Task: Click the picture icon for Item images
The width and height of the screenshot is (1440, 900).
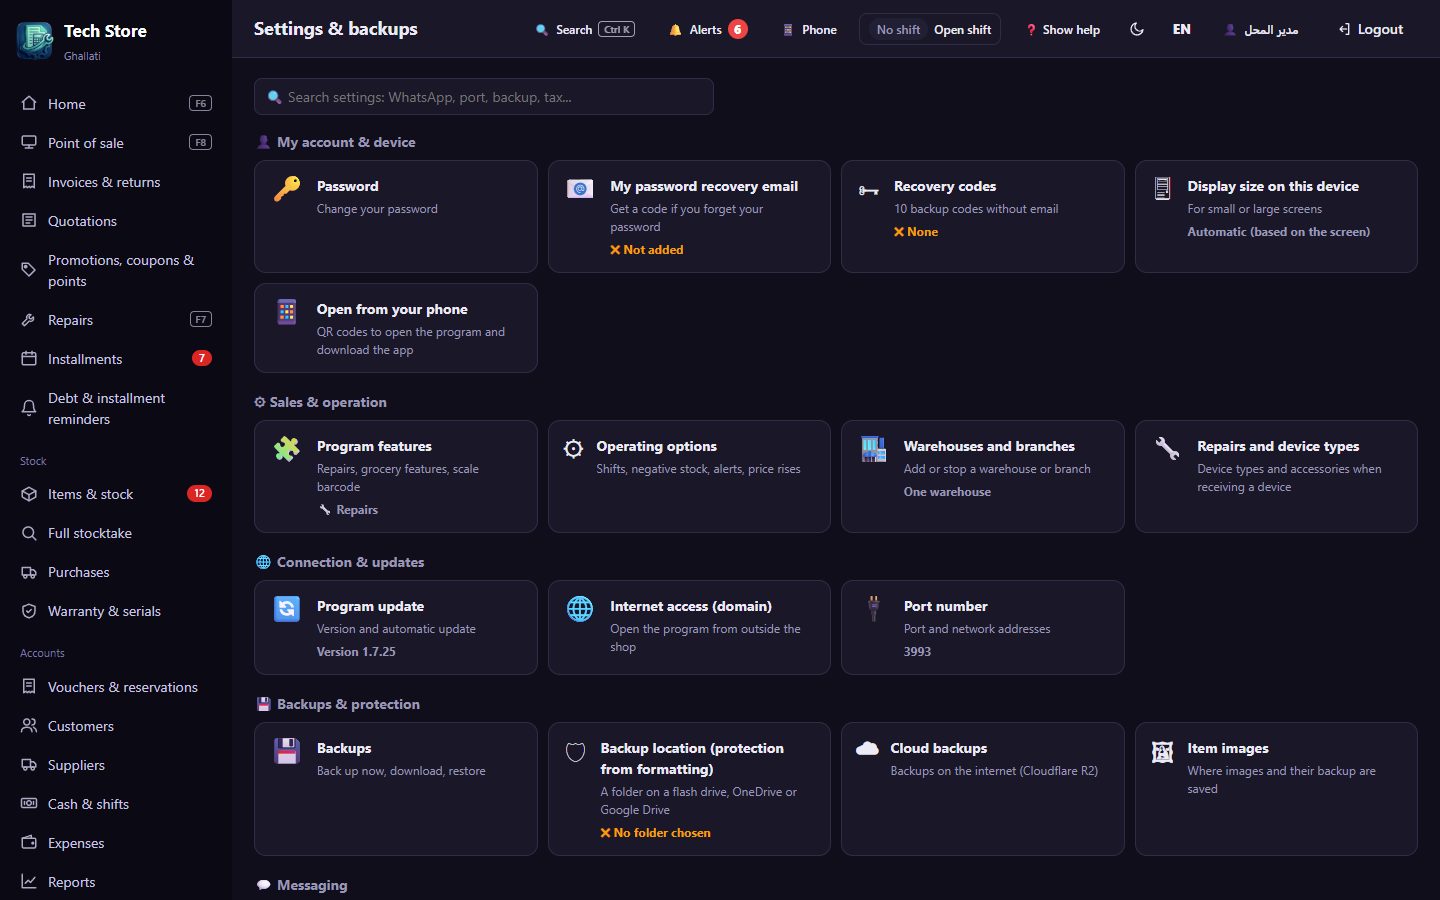Action: [1162, 752]
